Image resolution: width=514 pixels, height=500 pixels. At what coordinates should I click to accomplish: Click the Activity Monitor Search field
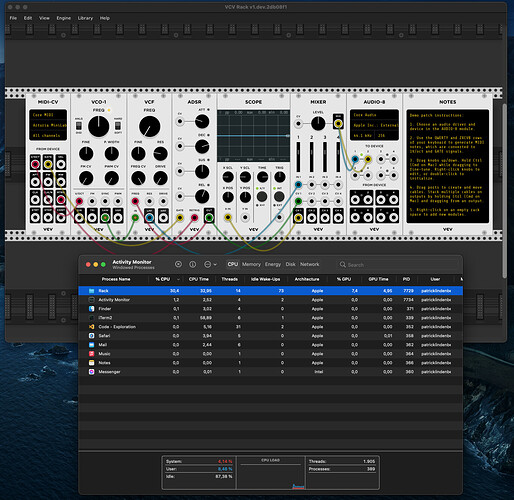398,265
